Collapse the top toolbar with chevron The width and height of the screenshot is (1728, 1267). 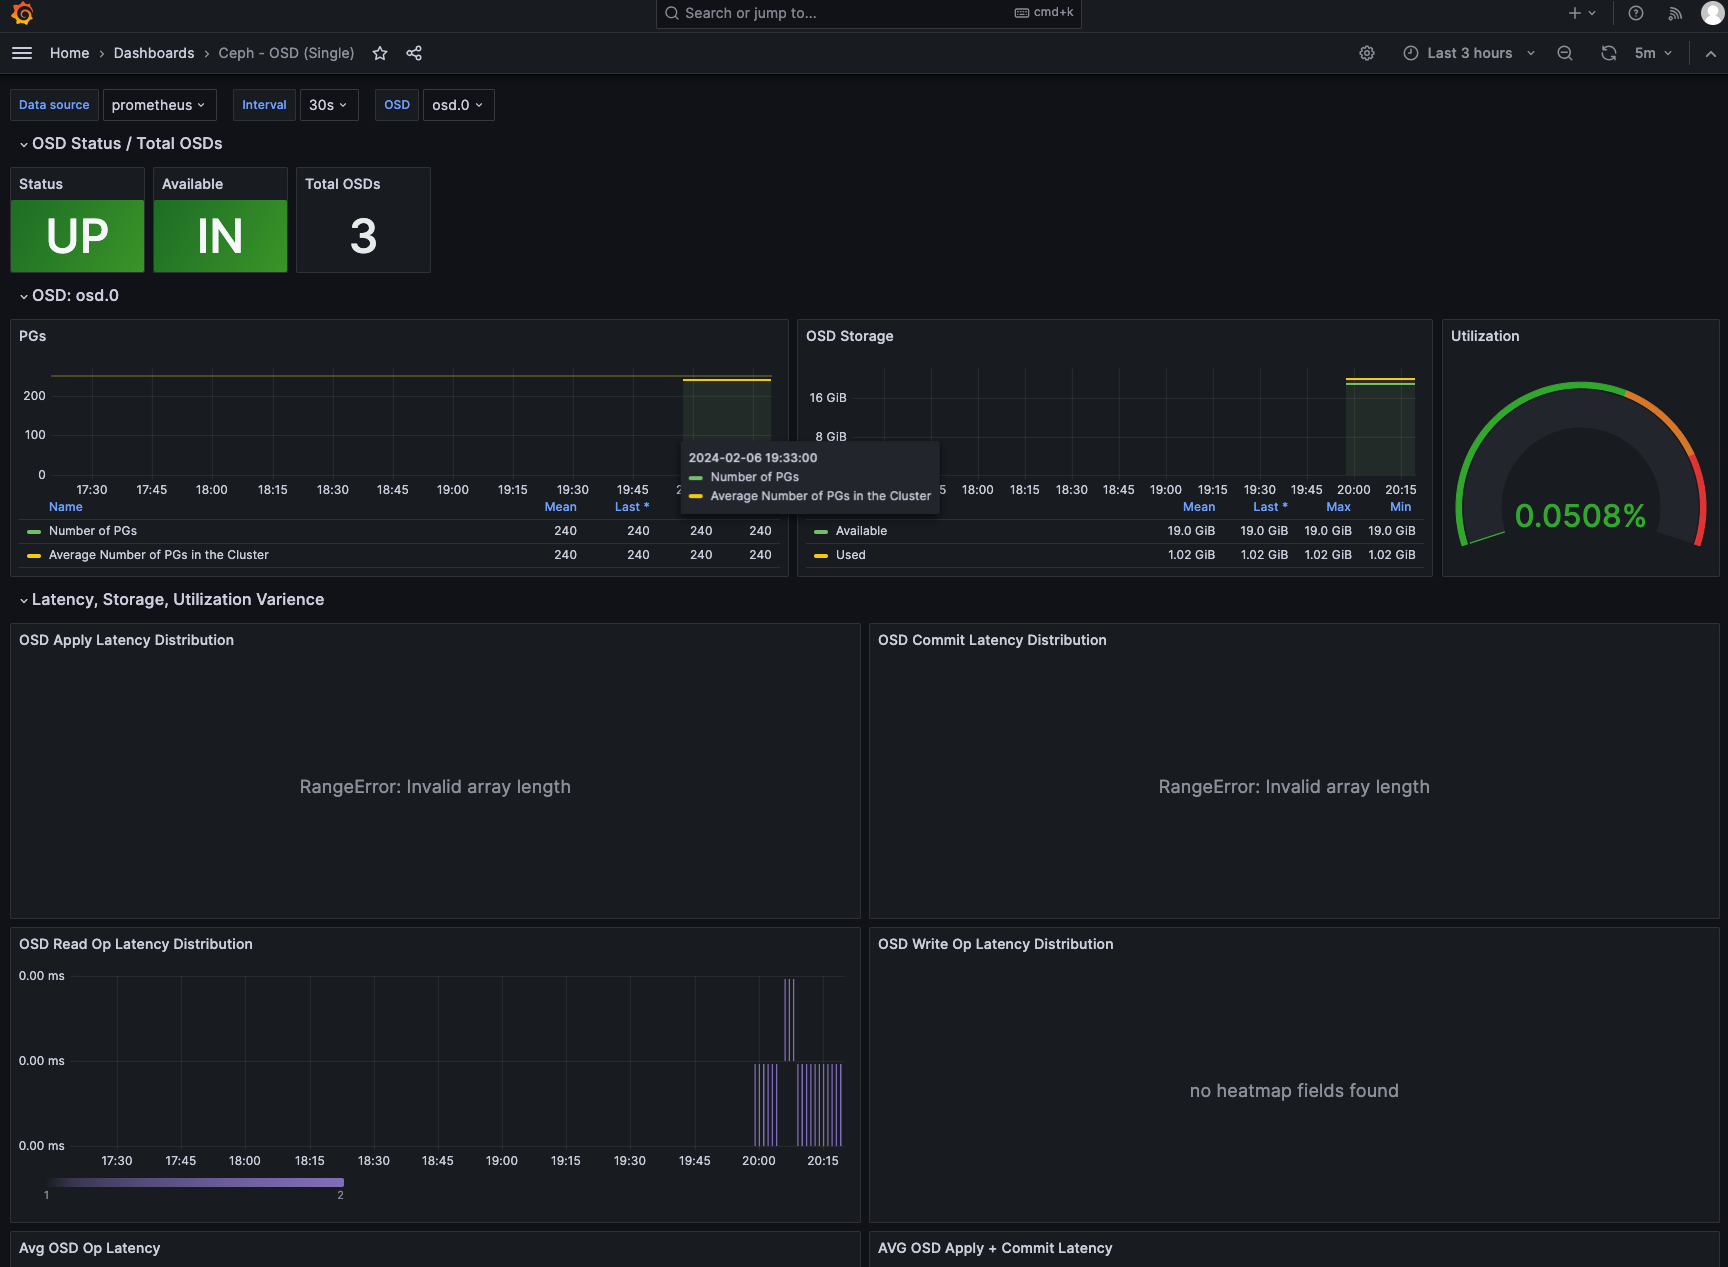[x=1711, y=54]
